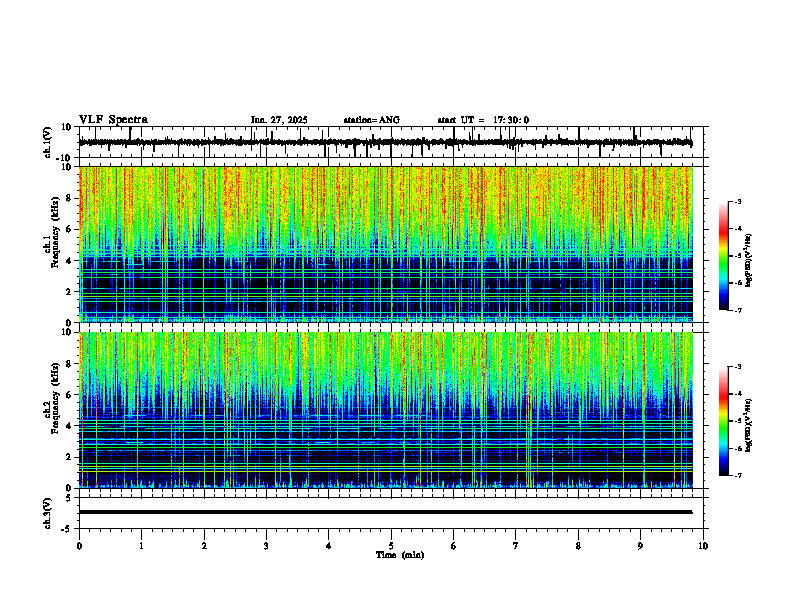The image size is (792, 612).
Task: Click the ch.3(V) axis "-5" tick label
Action: pos(67,529)
